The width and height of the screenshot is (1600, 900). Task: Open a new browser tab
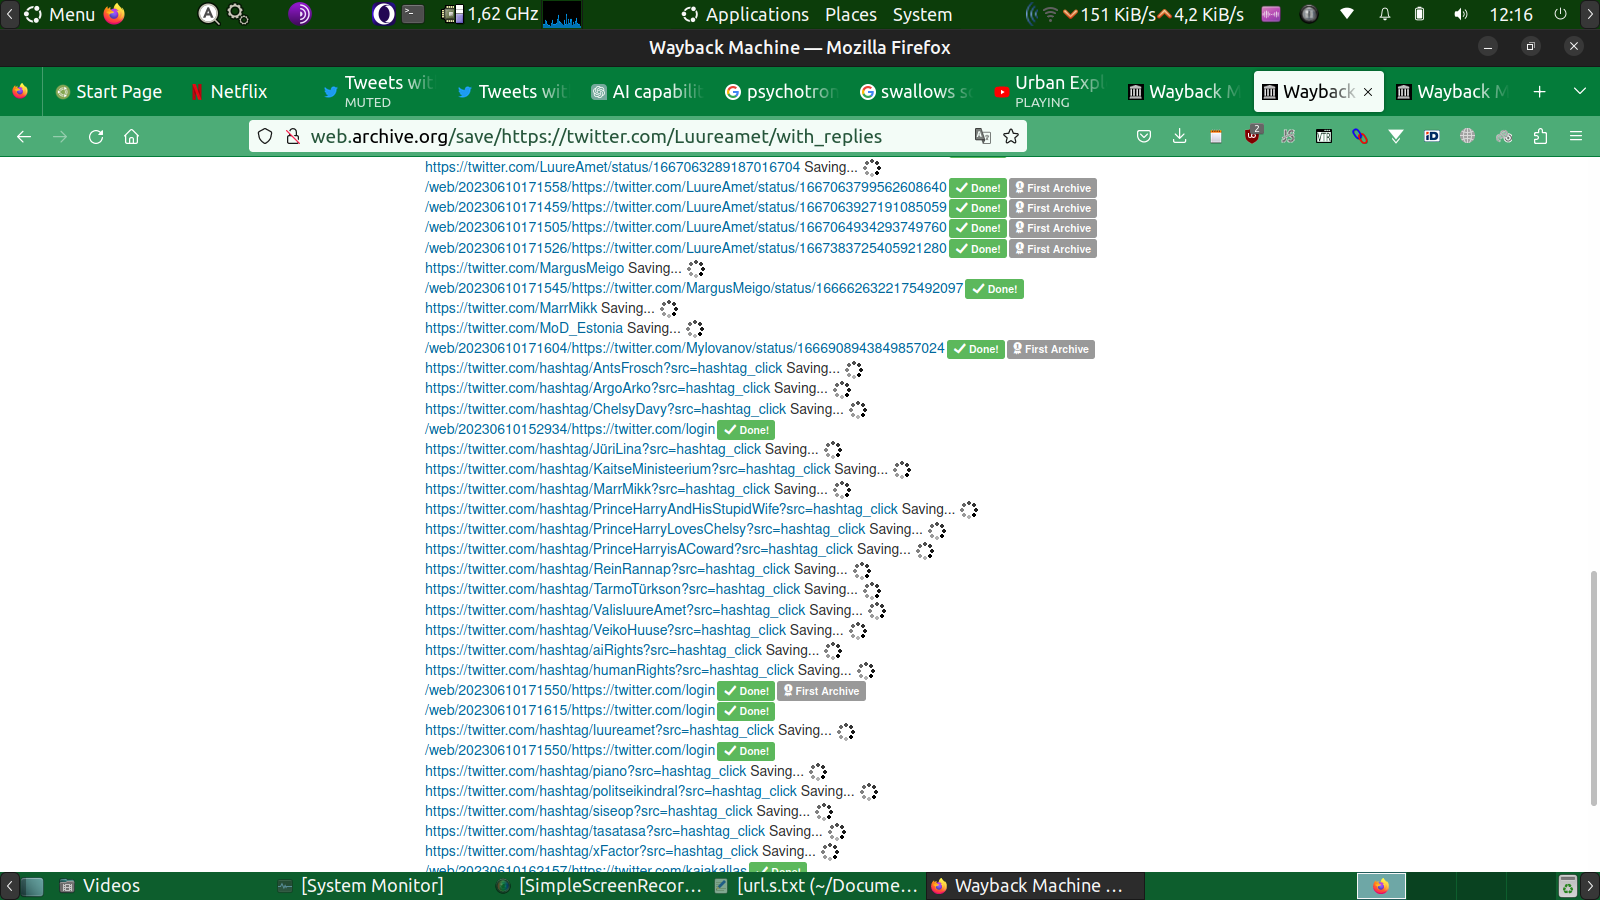point(1540,92)
